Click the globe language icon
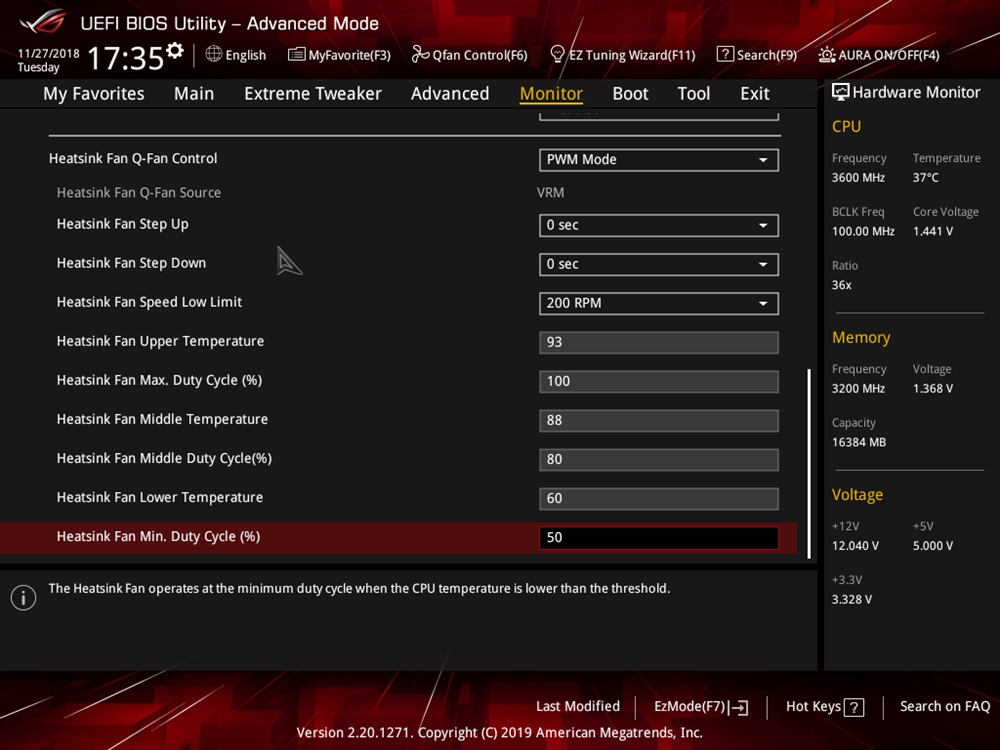Viewport: 1000px width, 750px height. (x=214, y=54)
